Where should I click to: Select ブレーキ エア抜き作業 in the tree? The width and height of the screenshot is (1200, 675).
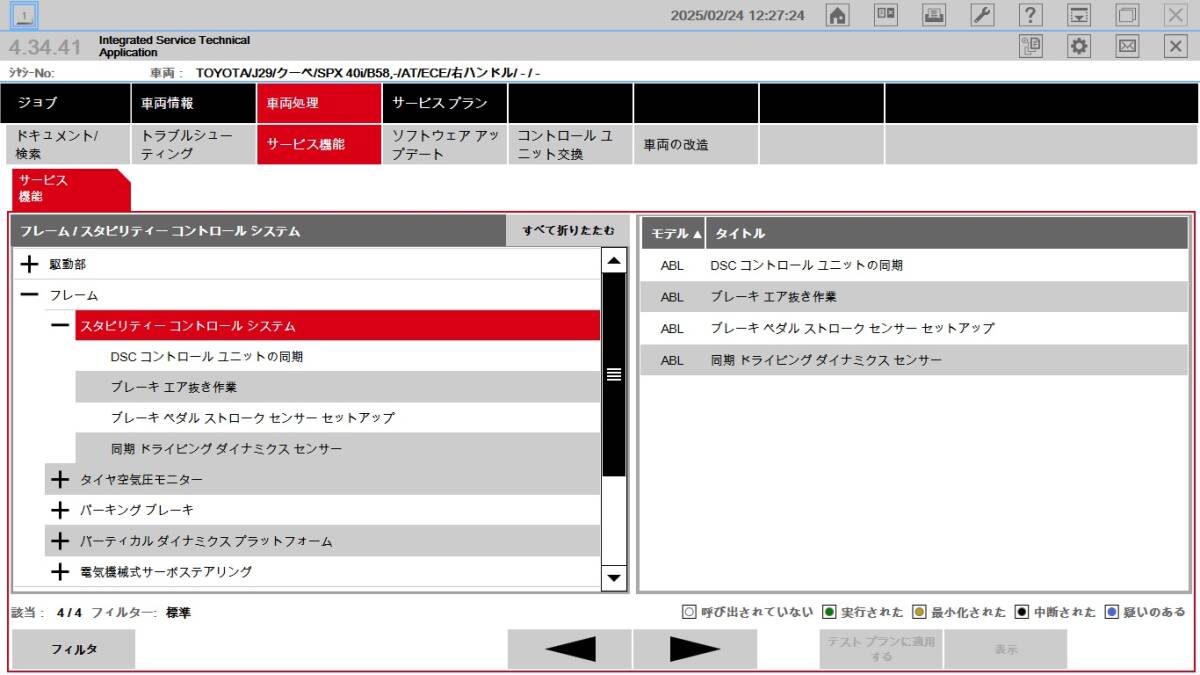174,387
